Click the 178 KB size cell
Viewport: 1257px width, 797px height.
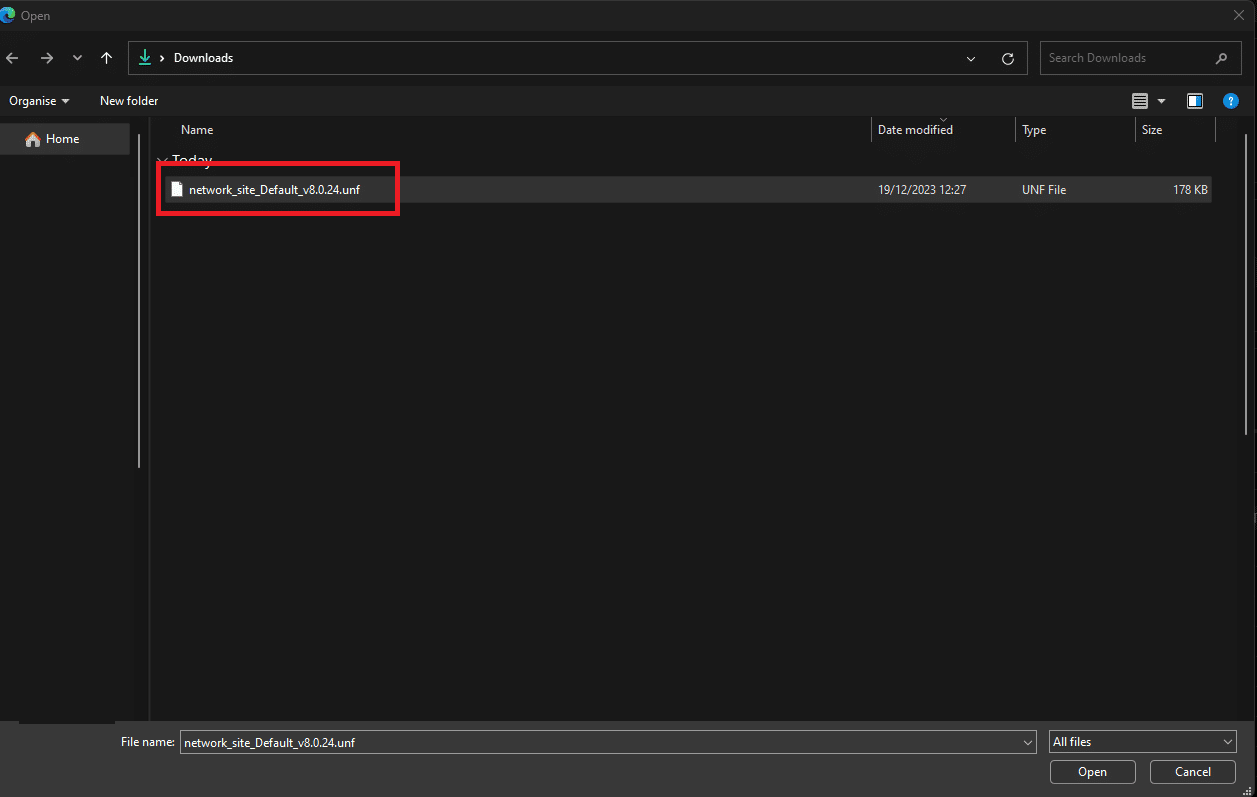1190,190
